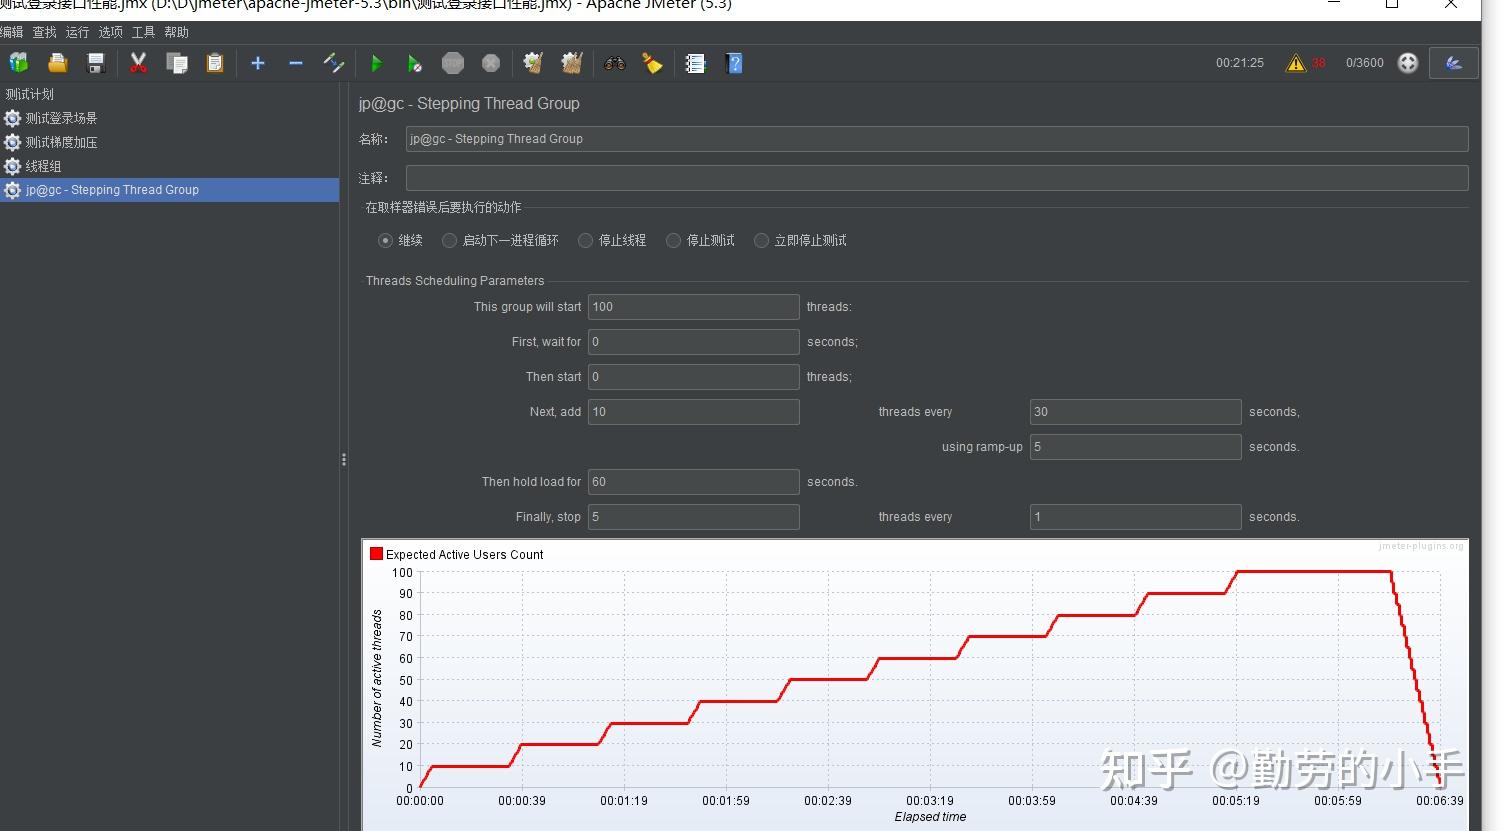Select 测试梯度加压 in the tree
Viewport: 1504px width, 831px height.
pos(61,142)
